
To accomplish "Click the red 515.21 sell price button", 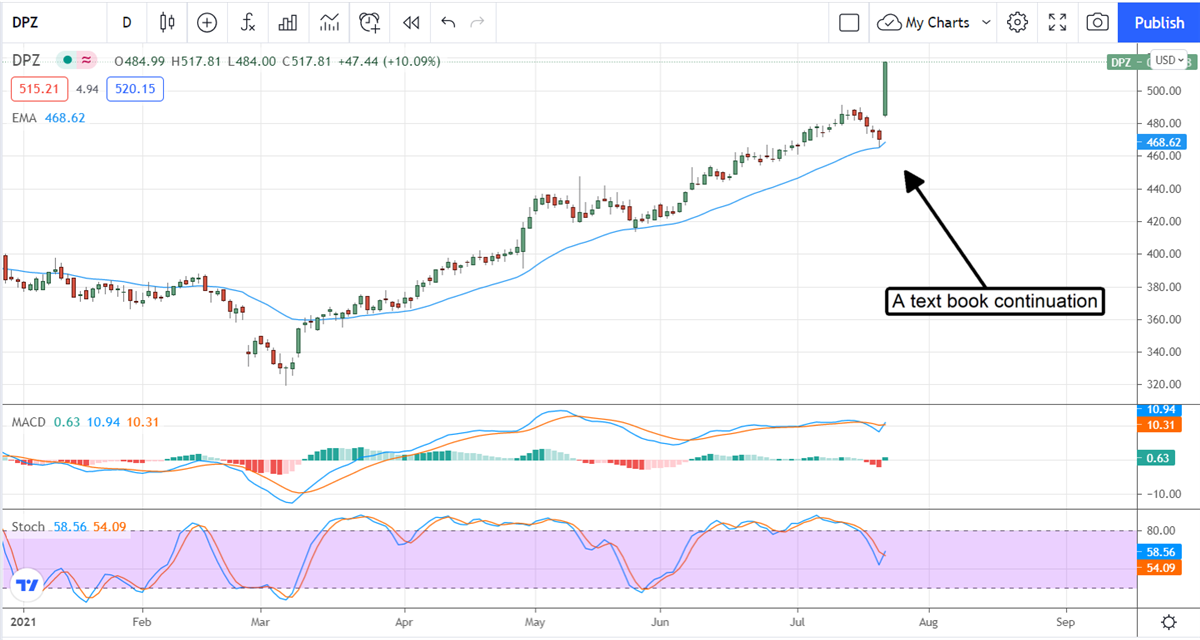I will coord(39,90).
